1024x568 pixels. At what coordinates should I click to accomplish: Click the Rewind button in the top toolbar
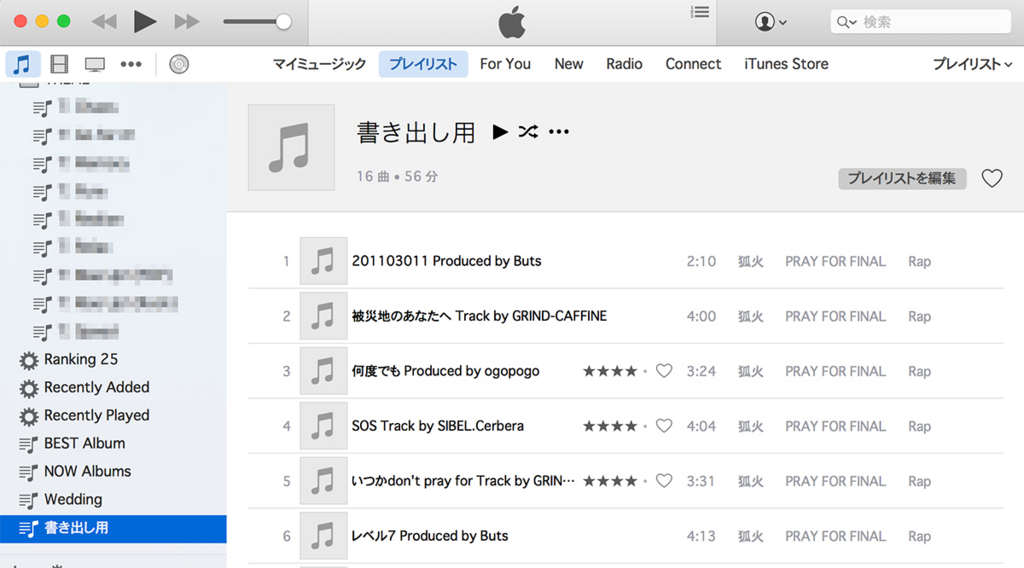[104, 22]
